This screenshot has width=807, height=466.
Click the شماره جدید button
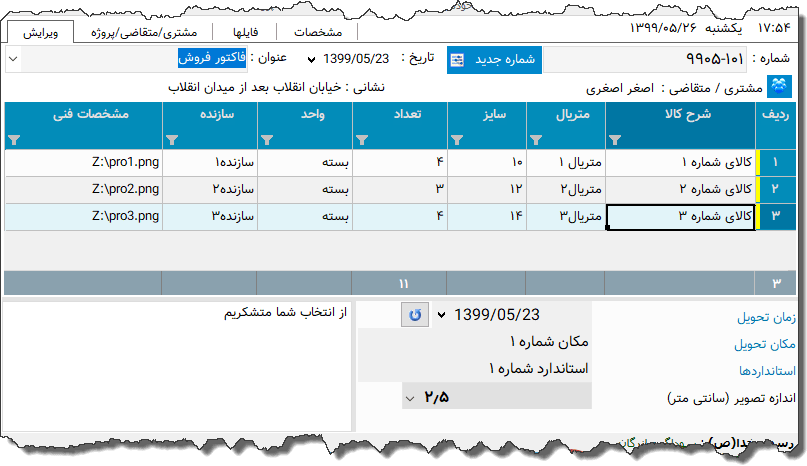click(494, 60)
